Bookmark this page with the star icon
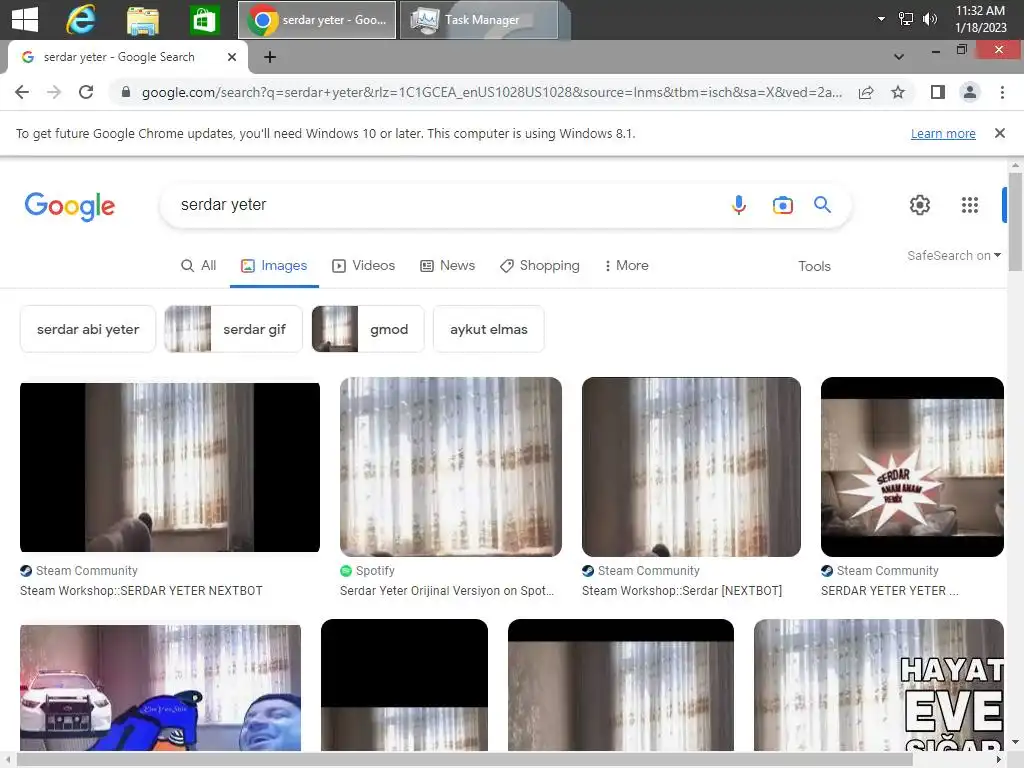The width and height of the screenshot is (1024, 768). 898,92
